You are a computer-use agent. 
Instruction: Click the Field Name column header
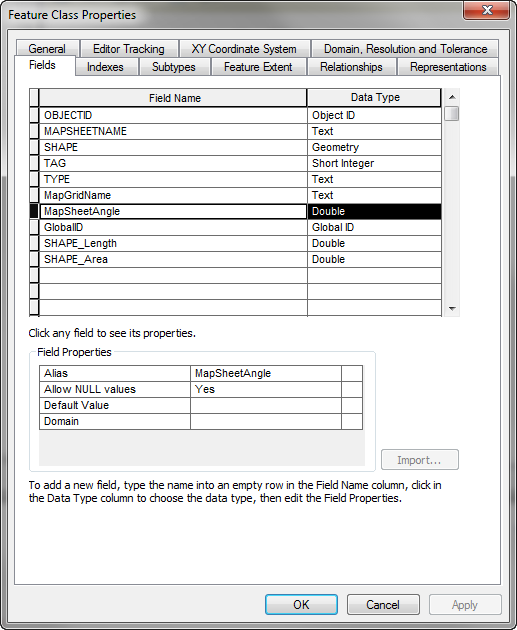pyautogui.click(x=173, y=98)
